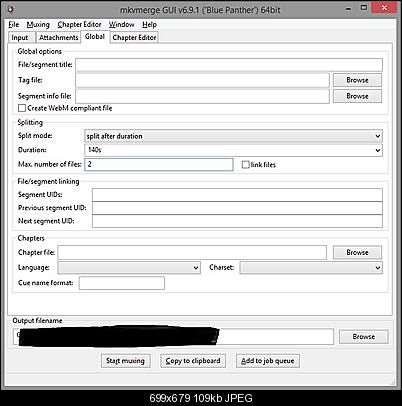Click the File/segment title field
The width and height of the screenshot is (402, 406).
click(229, 65)
